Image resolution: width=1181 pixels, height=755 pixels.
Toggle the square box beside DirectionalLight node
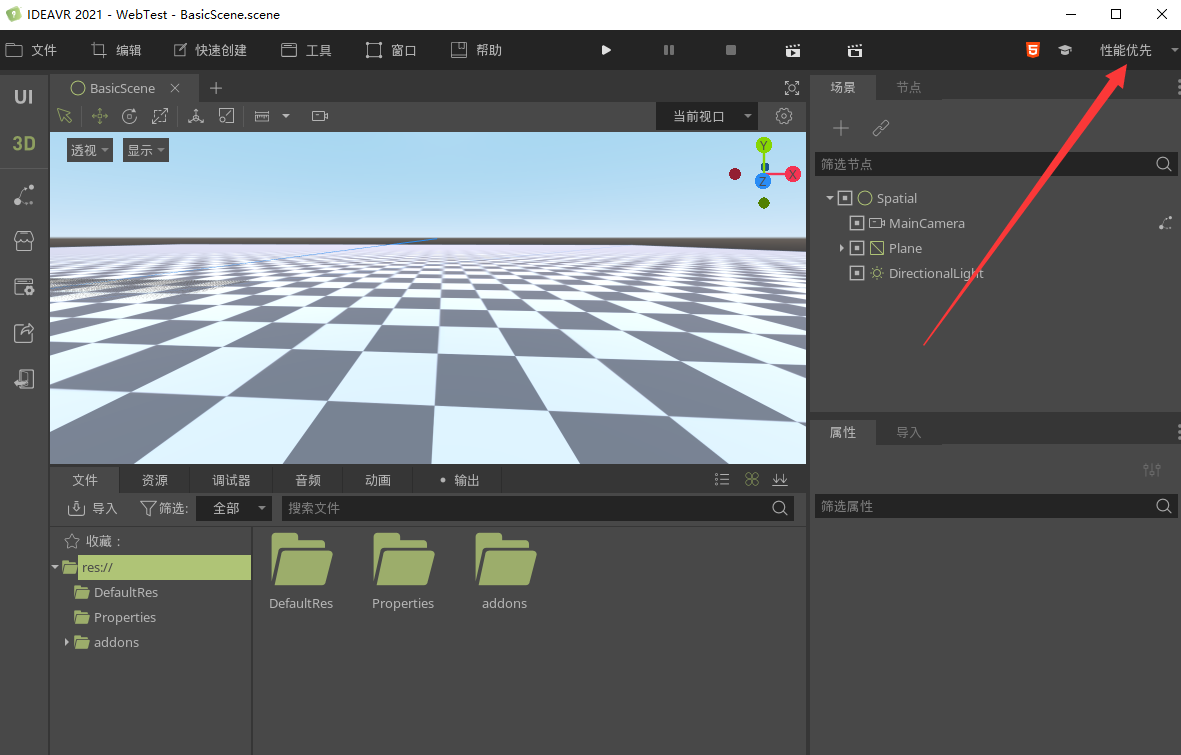tap(856, 273)
